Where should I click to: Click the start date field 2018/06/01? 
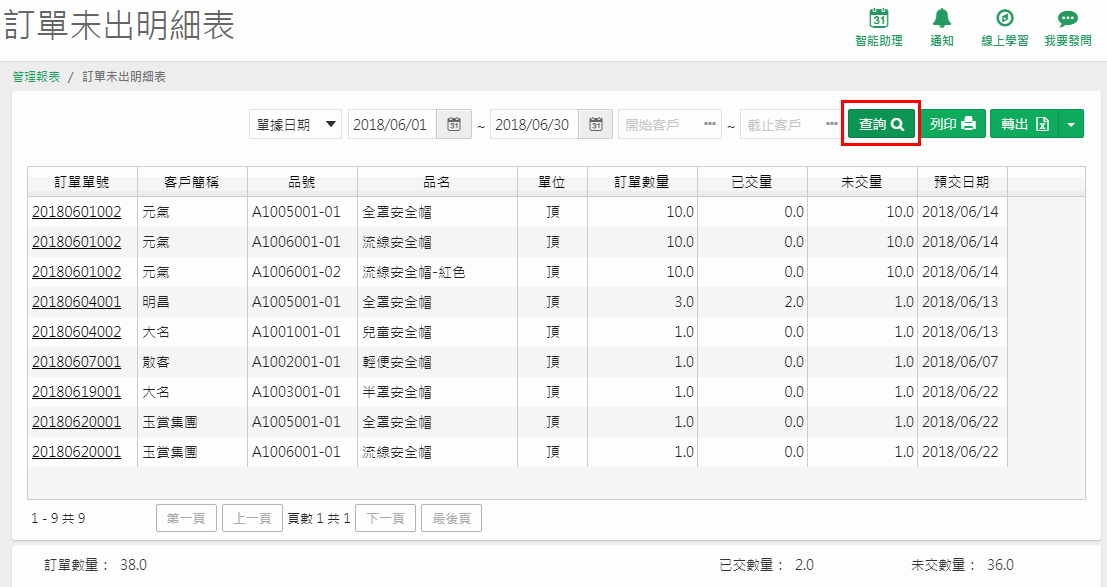(392, 124)
